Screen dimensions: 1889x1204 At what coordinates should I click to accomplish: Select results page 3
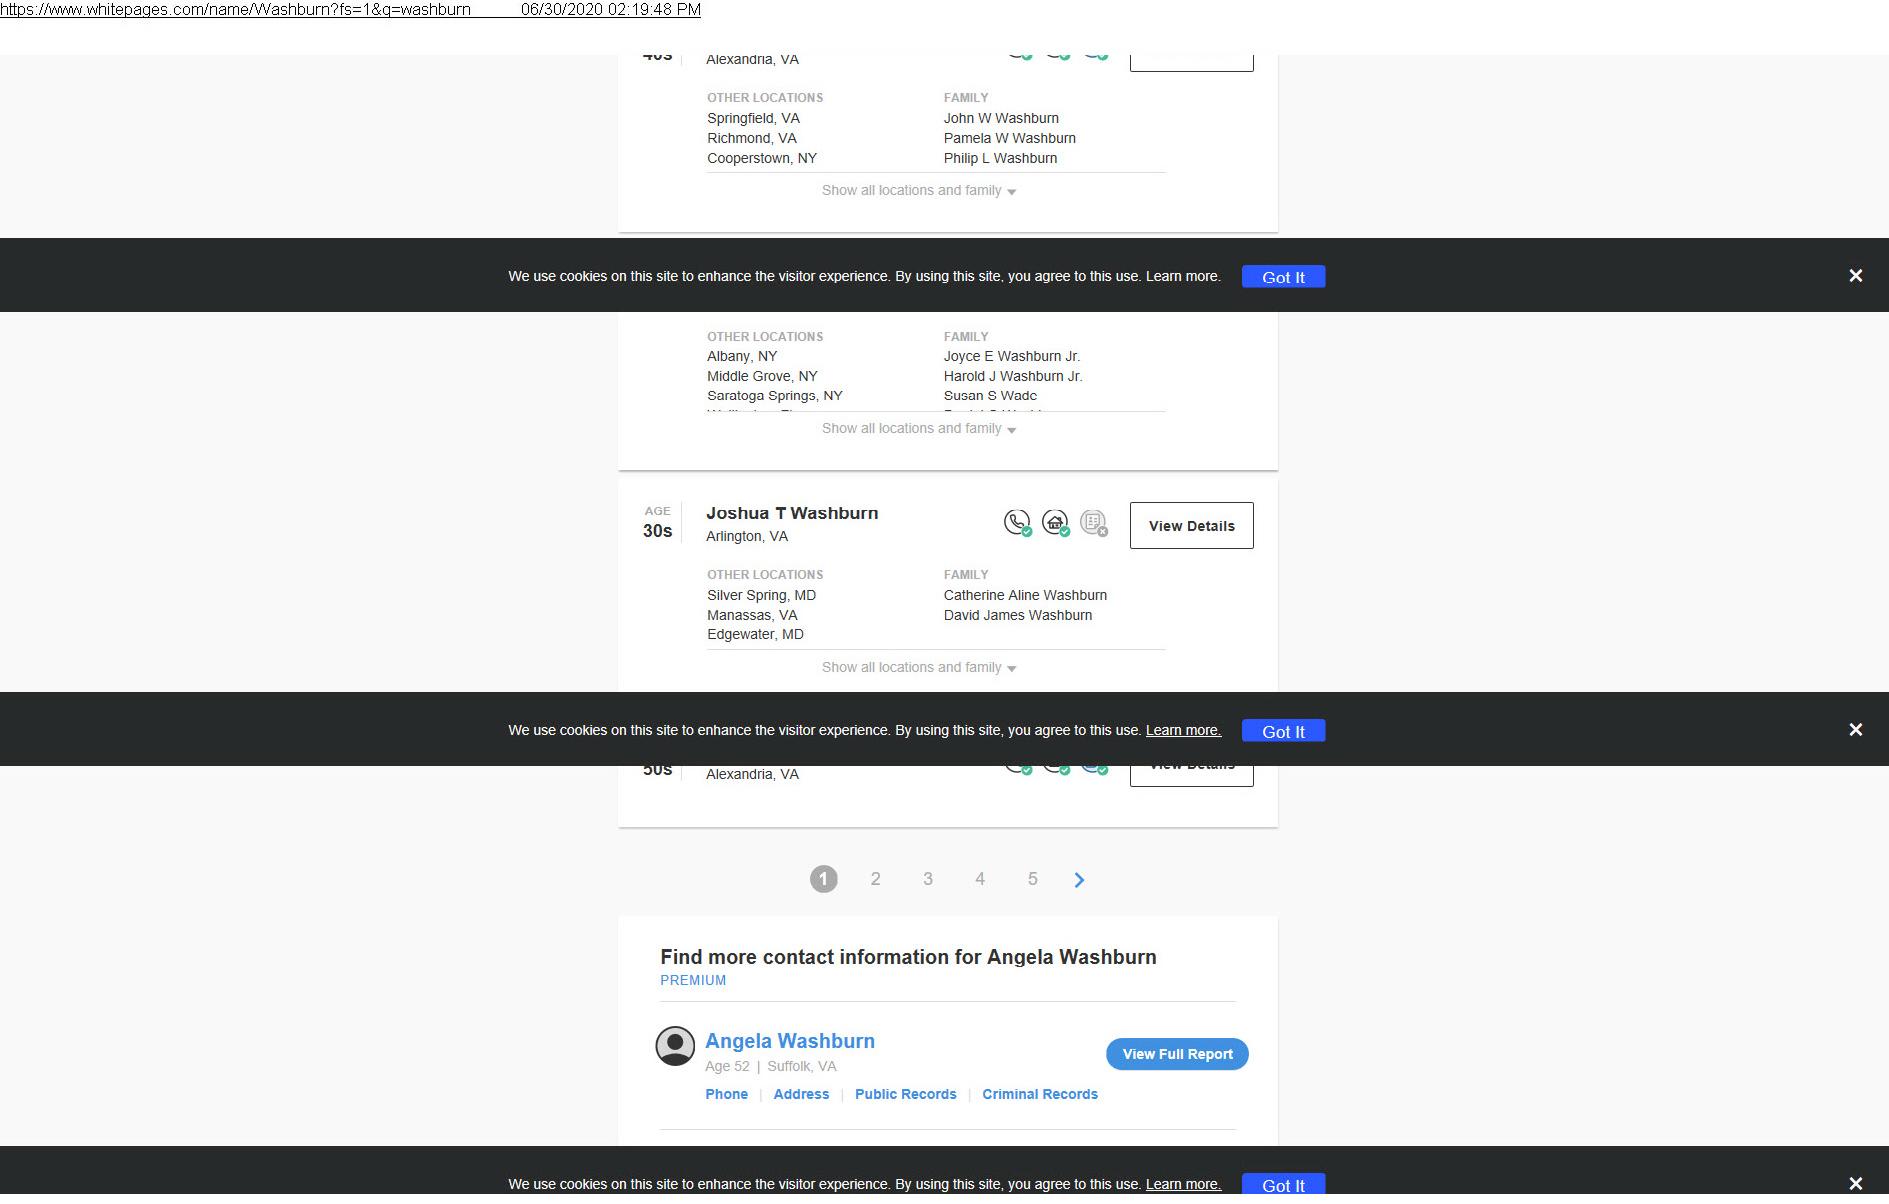point(928,879)
